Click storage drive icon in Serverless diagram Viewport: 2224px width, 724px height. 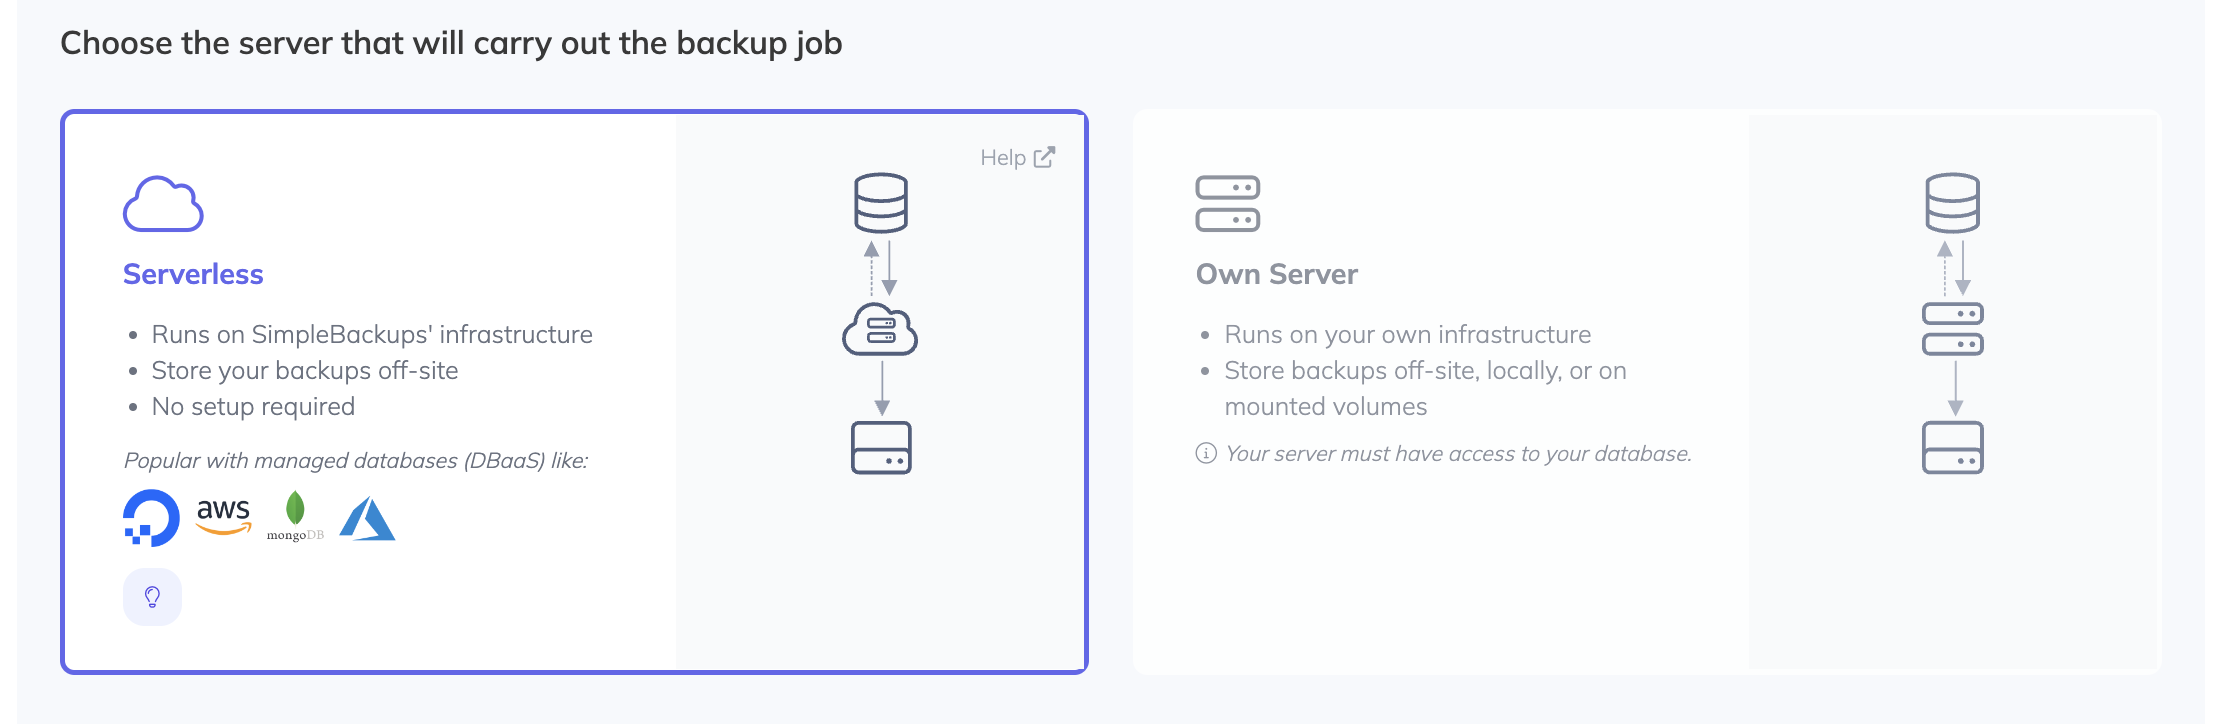880,448
